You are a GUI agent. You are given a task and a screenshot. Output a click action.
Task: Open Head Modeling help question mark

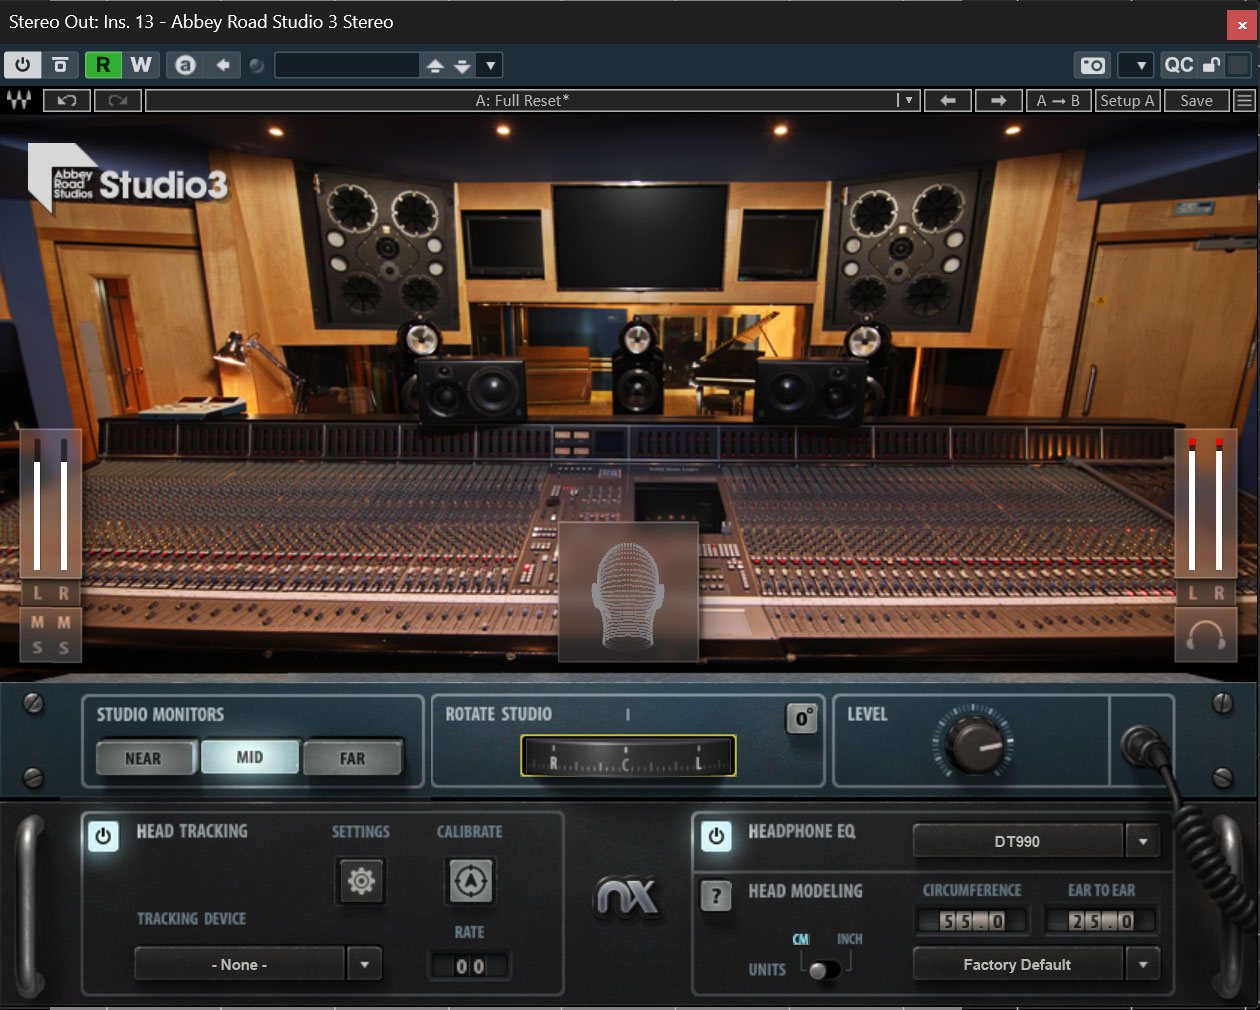click(716, 895)
